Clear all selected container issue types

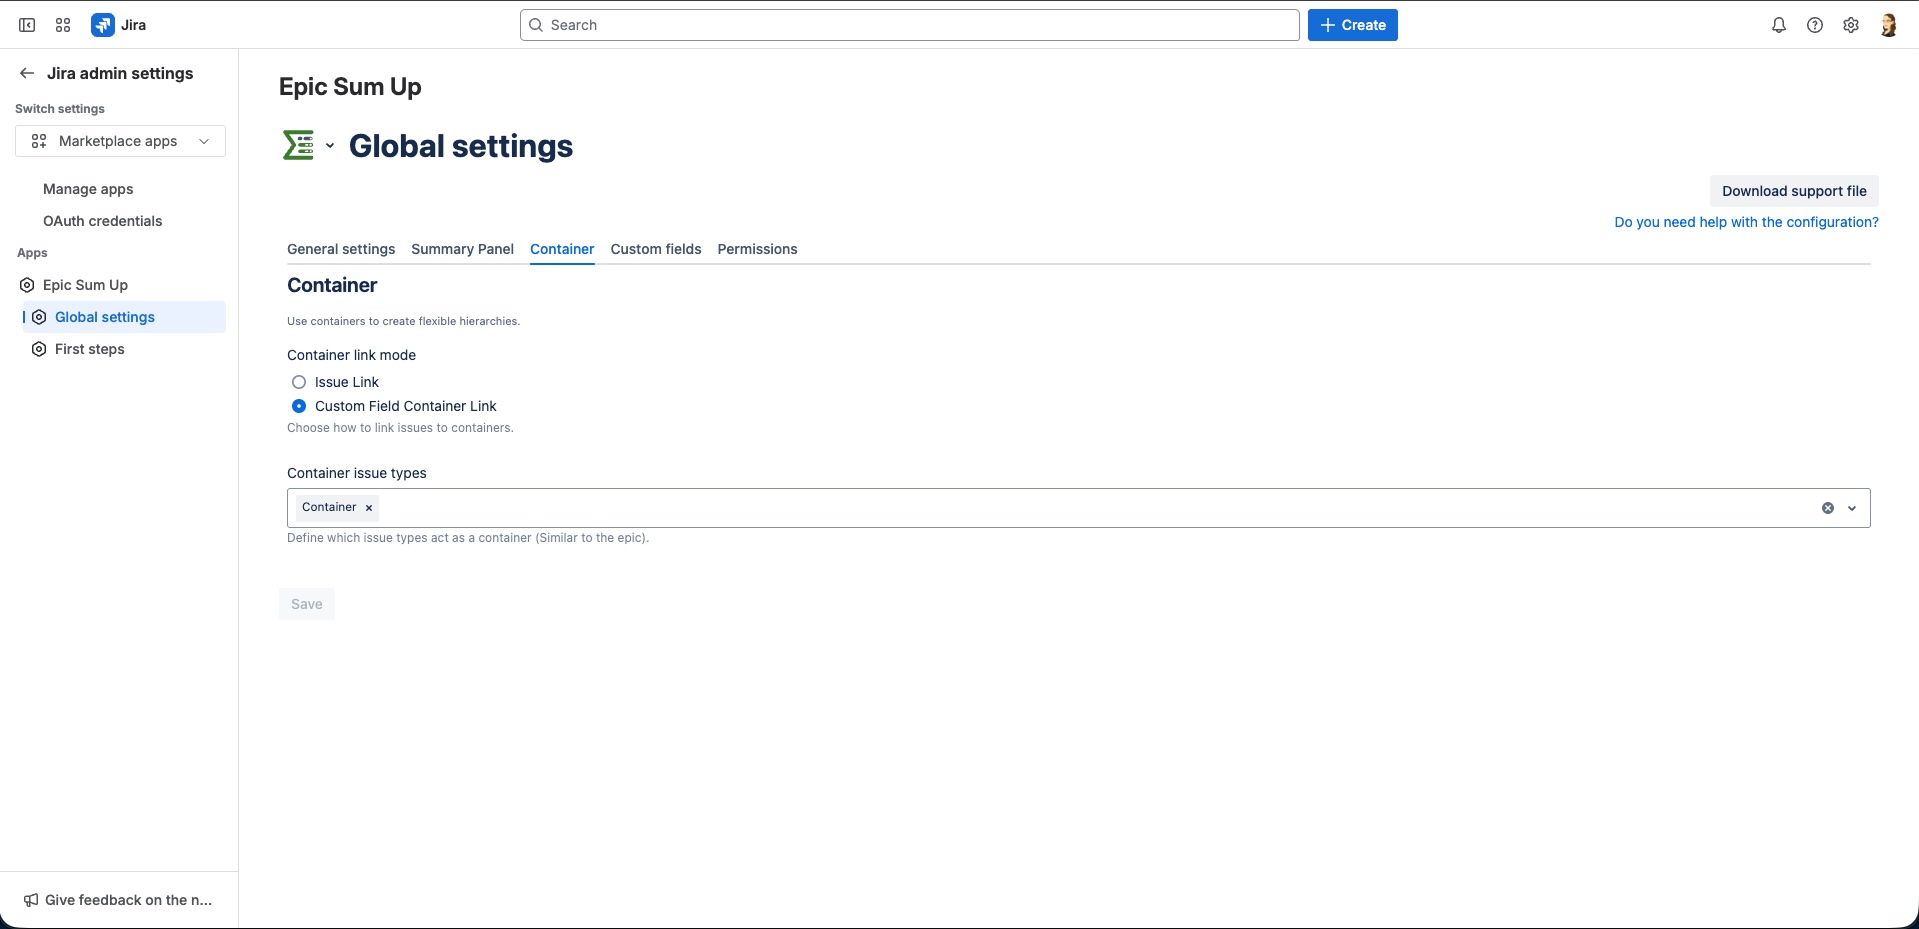point(1827,508)
